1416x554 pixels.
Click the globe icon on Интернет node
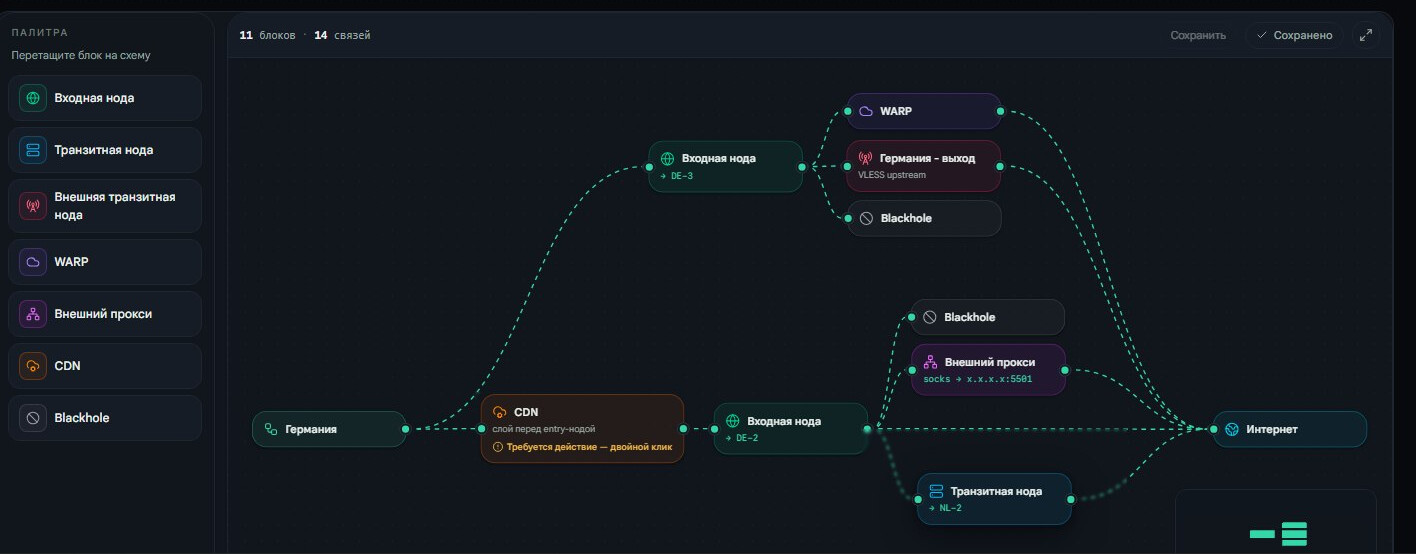[1232, 429]
